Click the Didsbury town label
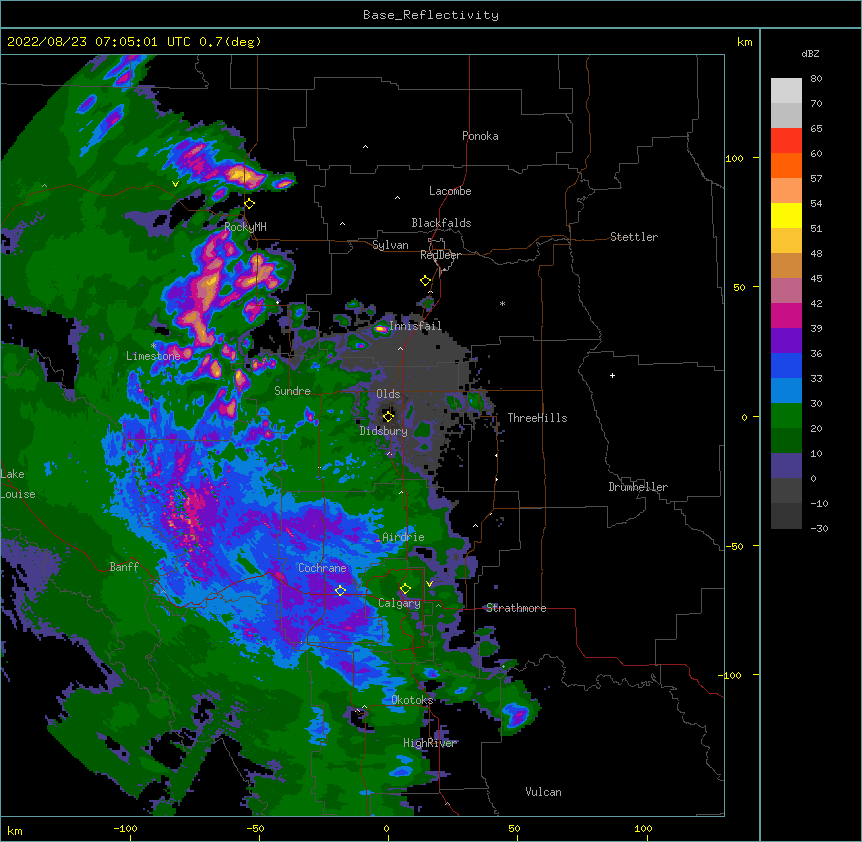Viewport: 862px width, 842px height. 384,431
